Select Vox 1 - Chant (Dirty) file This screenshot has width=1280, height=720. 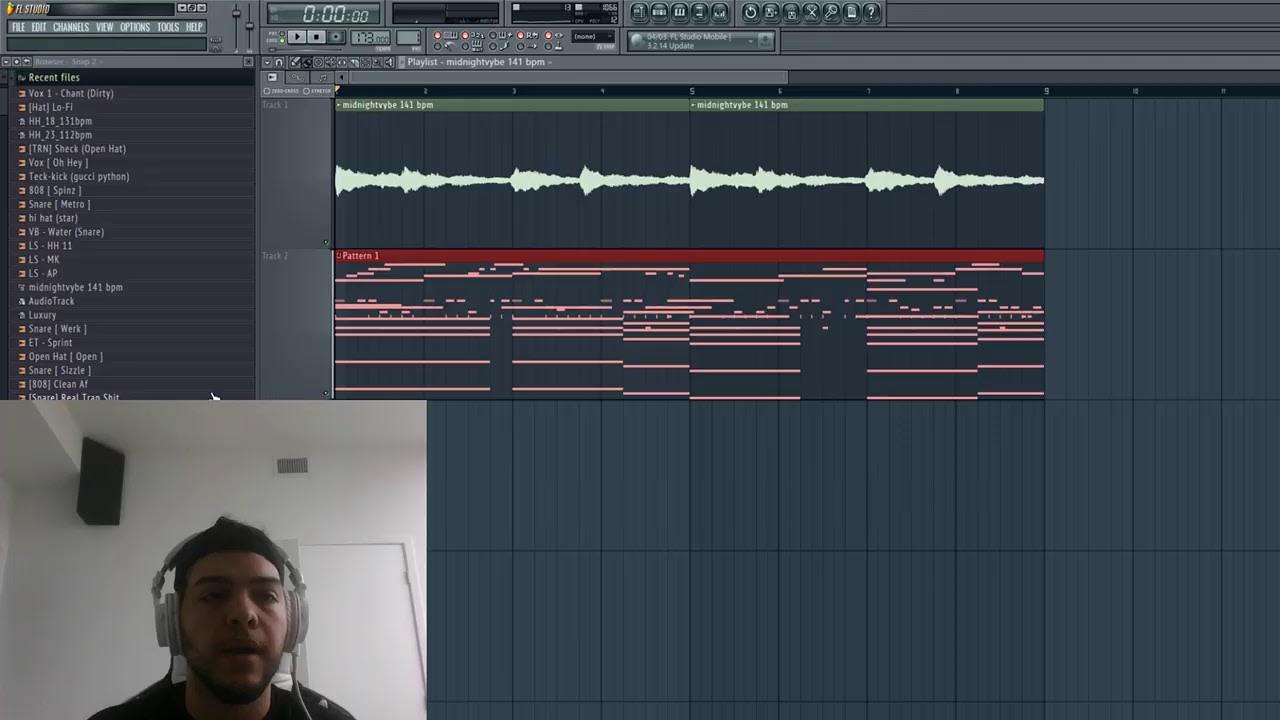pyautogui.click(x=71, y=93)
